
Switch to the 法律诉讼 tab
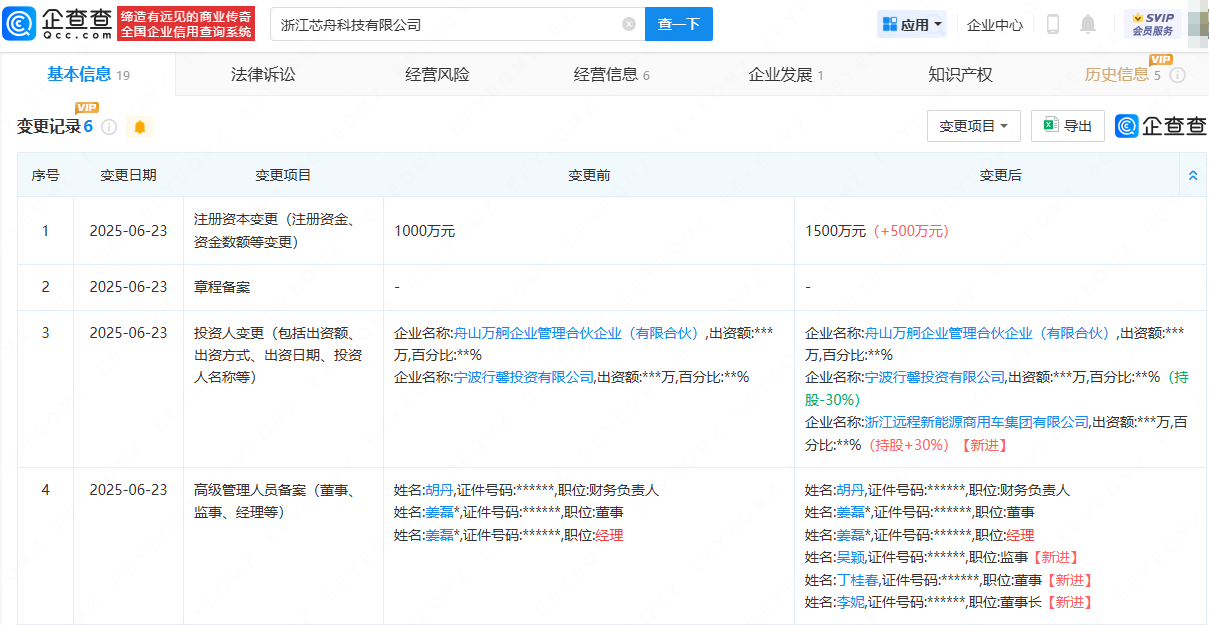tap(263, 74)
